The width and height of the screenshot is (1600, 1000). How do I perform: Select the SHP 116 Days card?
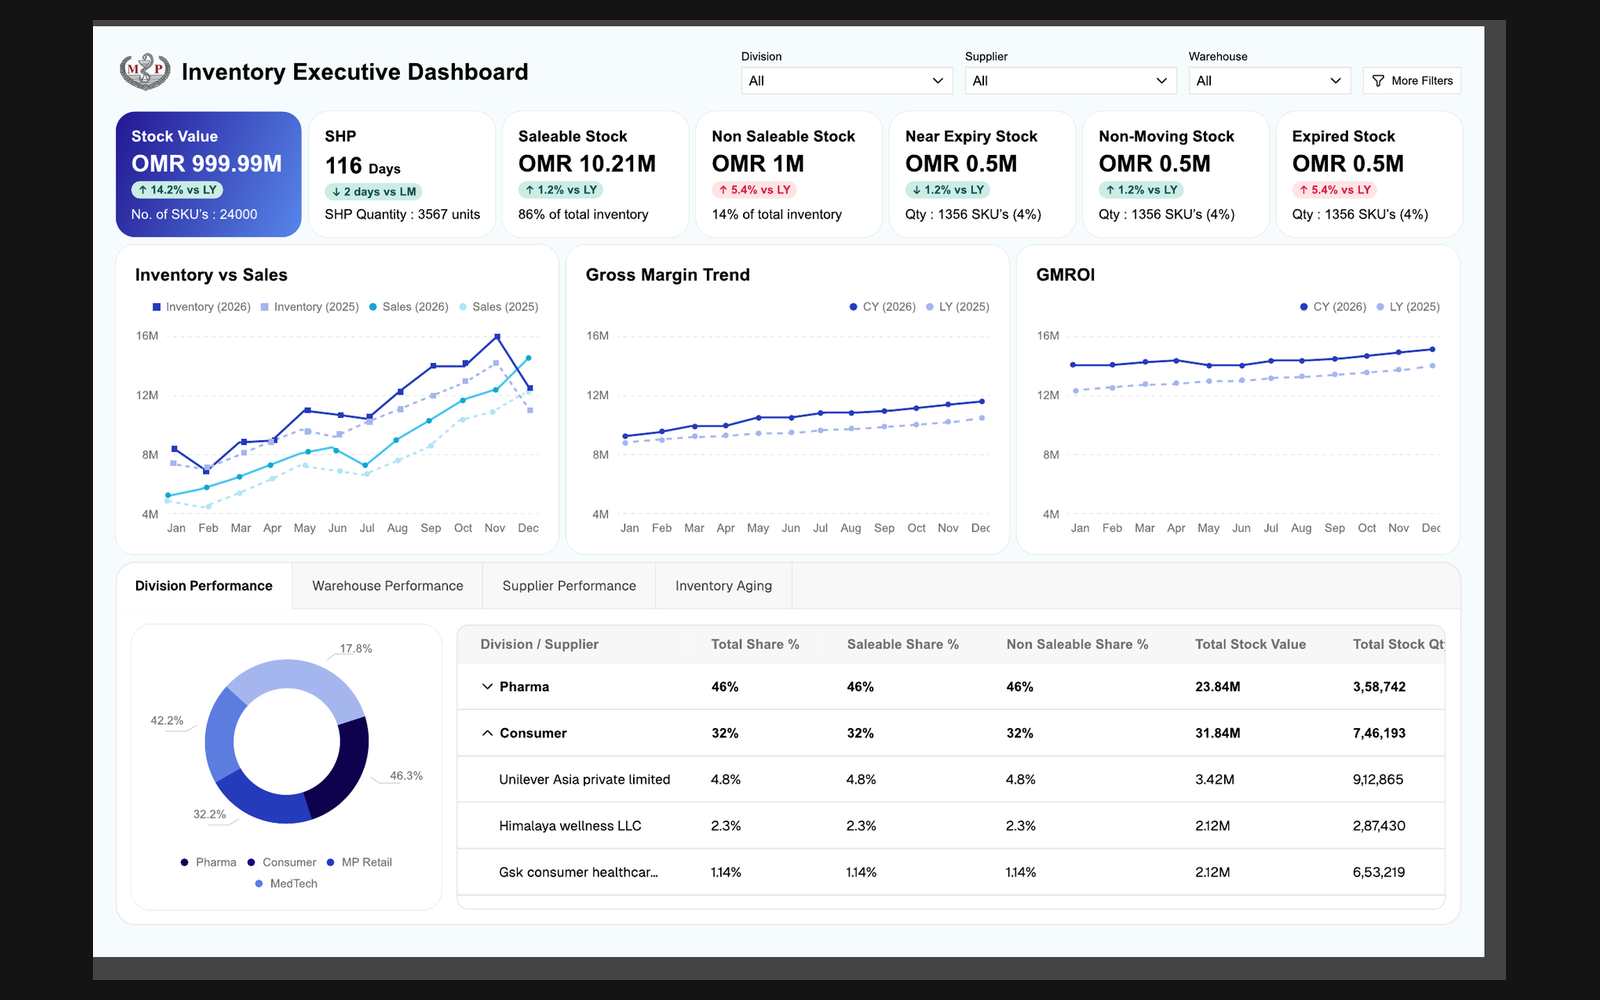(402, 174)
